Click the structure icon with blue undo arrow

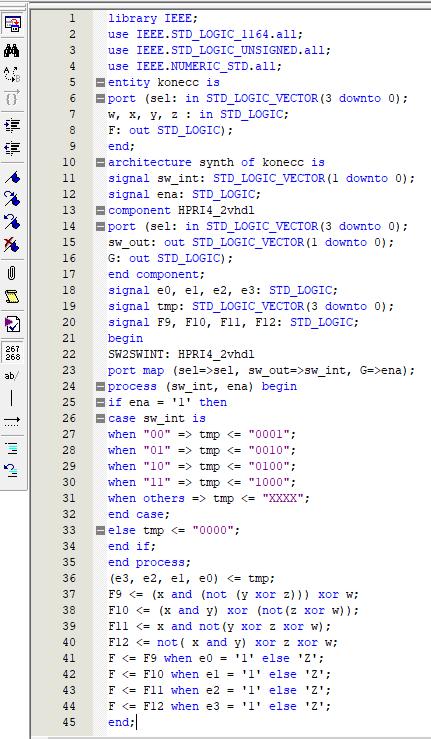(12, 470)
